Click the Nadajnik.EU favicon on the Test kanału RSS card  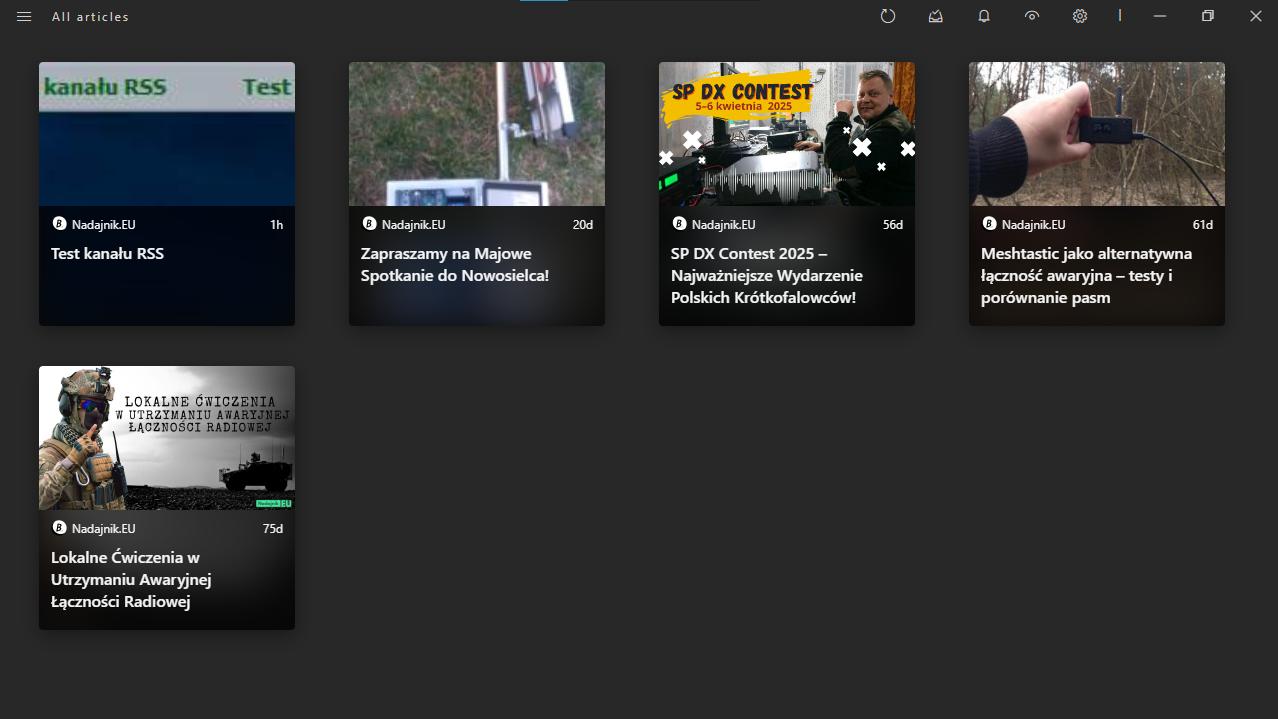tap(59, 224)
